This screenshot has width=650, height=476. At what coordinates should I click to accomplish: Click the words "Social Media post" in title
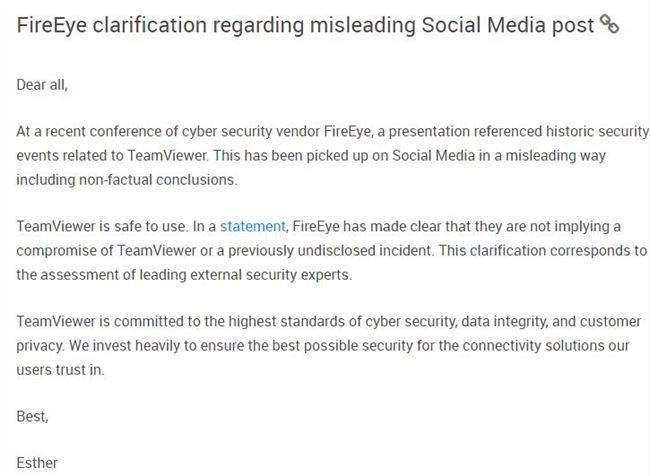[508, 25]
